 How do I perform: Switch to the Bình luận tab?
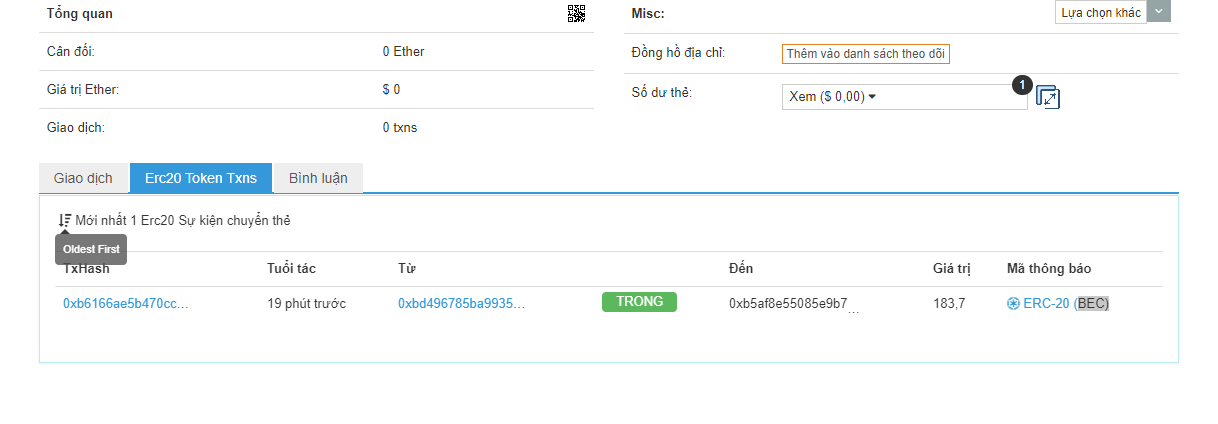(318, 178)
